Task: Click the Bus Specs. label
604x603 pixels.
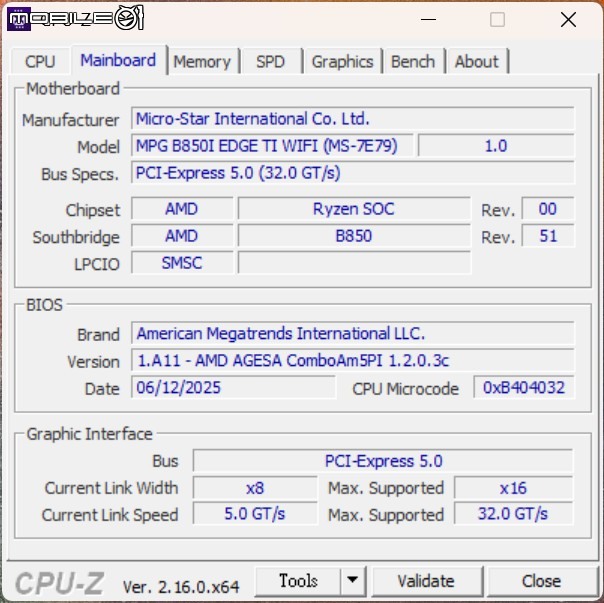Action: (80, 174)
